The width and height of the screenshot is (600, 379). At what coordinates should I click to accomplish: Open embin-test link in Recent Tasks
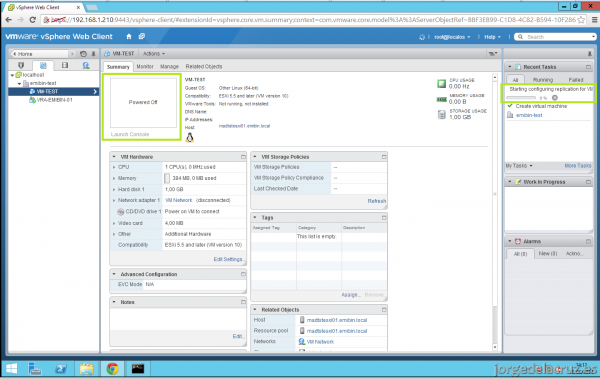tap(529, 115)
